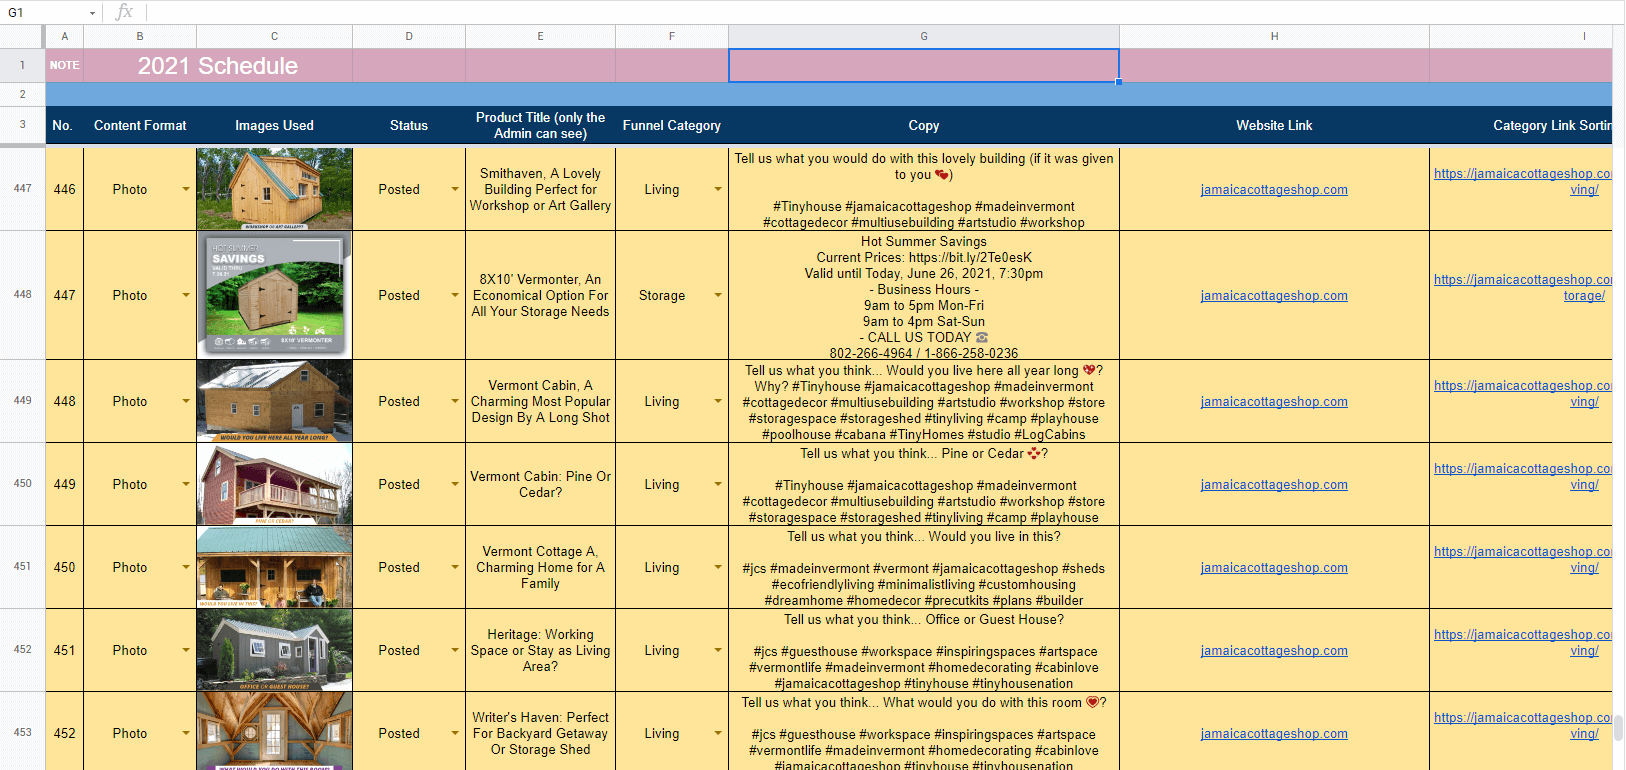Select the red Pine or Cedar cabin image
This screenshot has height=770, width=1626.
pos(274,484)
